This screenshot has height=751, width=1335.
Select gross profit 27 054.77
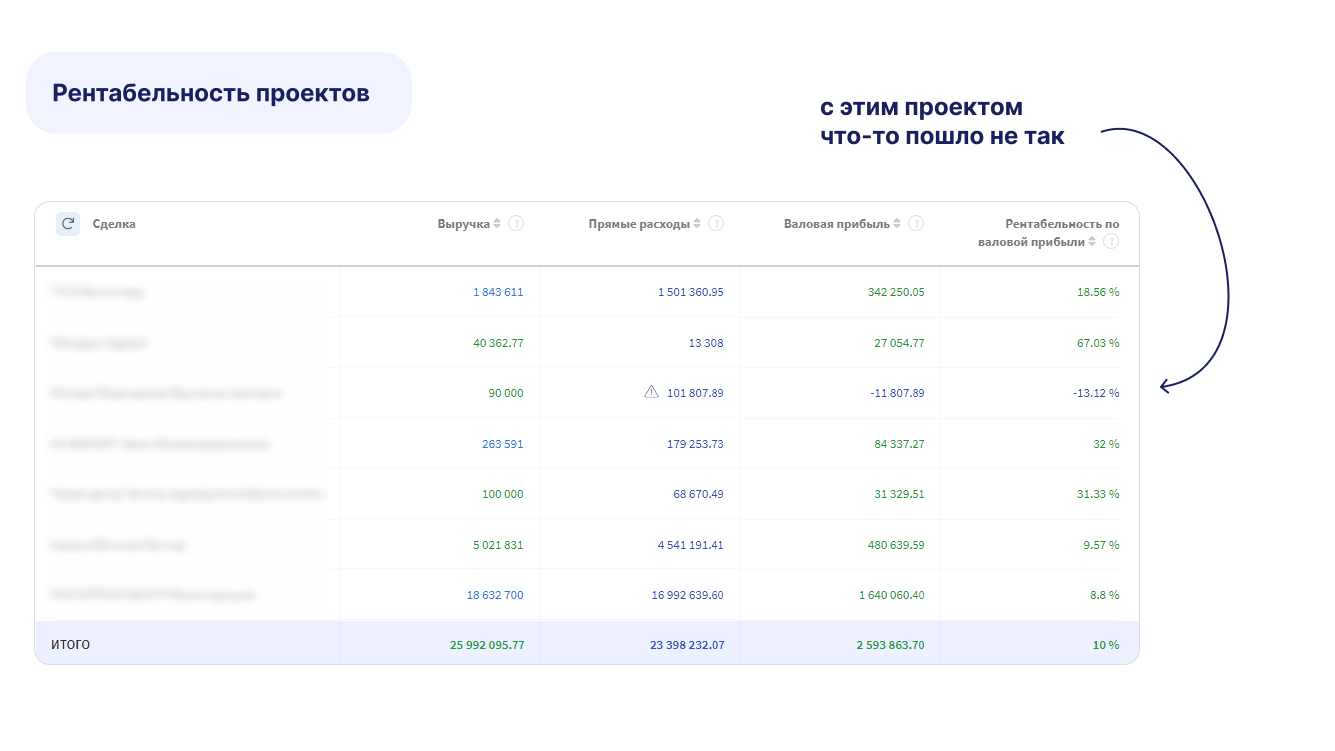point(900,343)
